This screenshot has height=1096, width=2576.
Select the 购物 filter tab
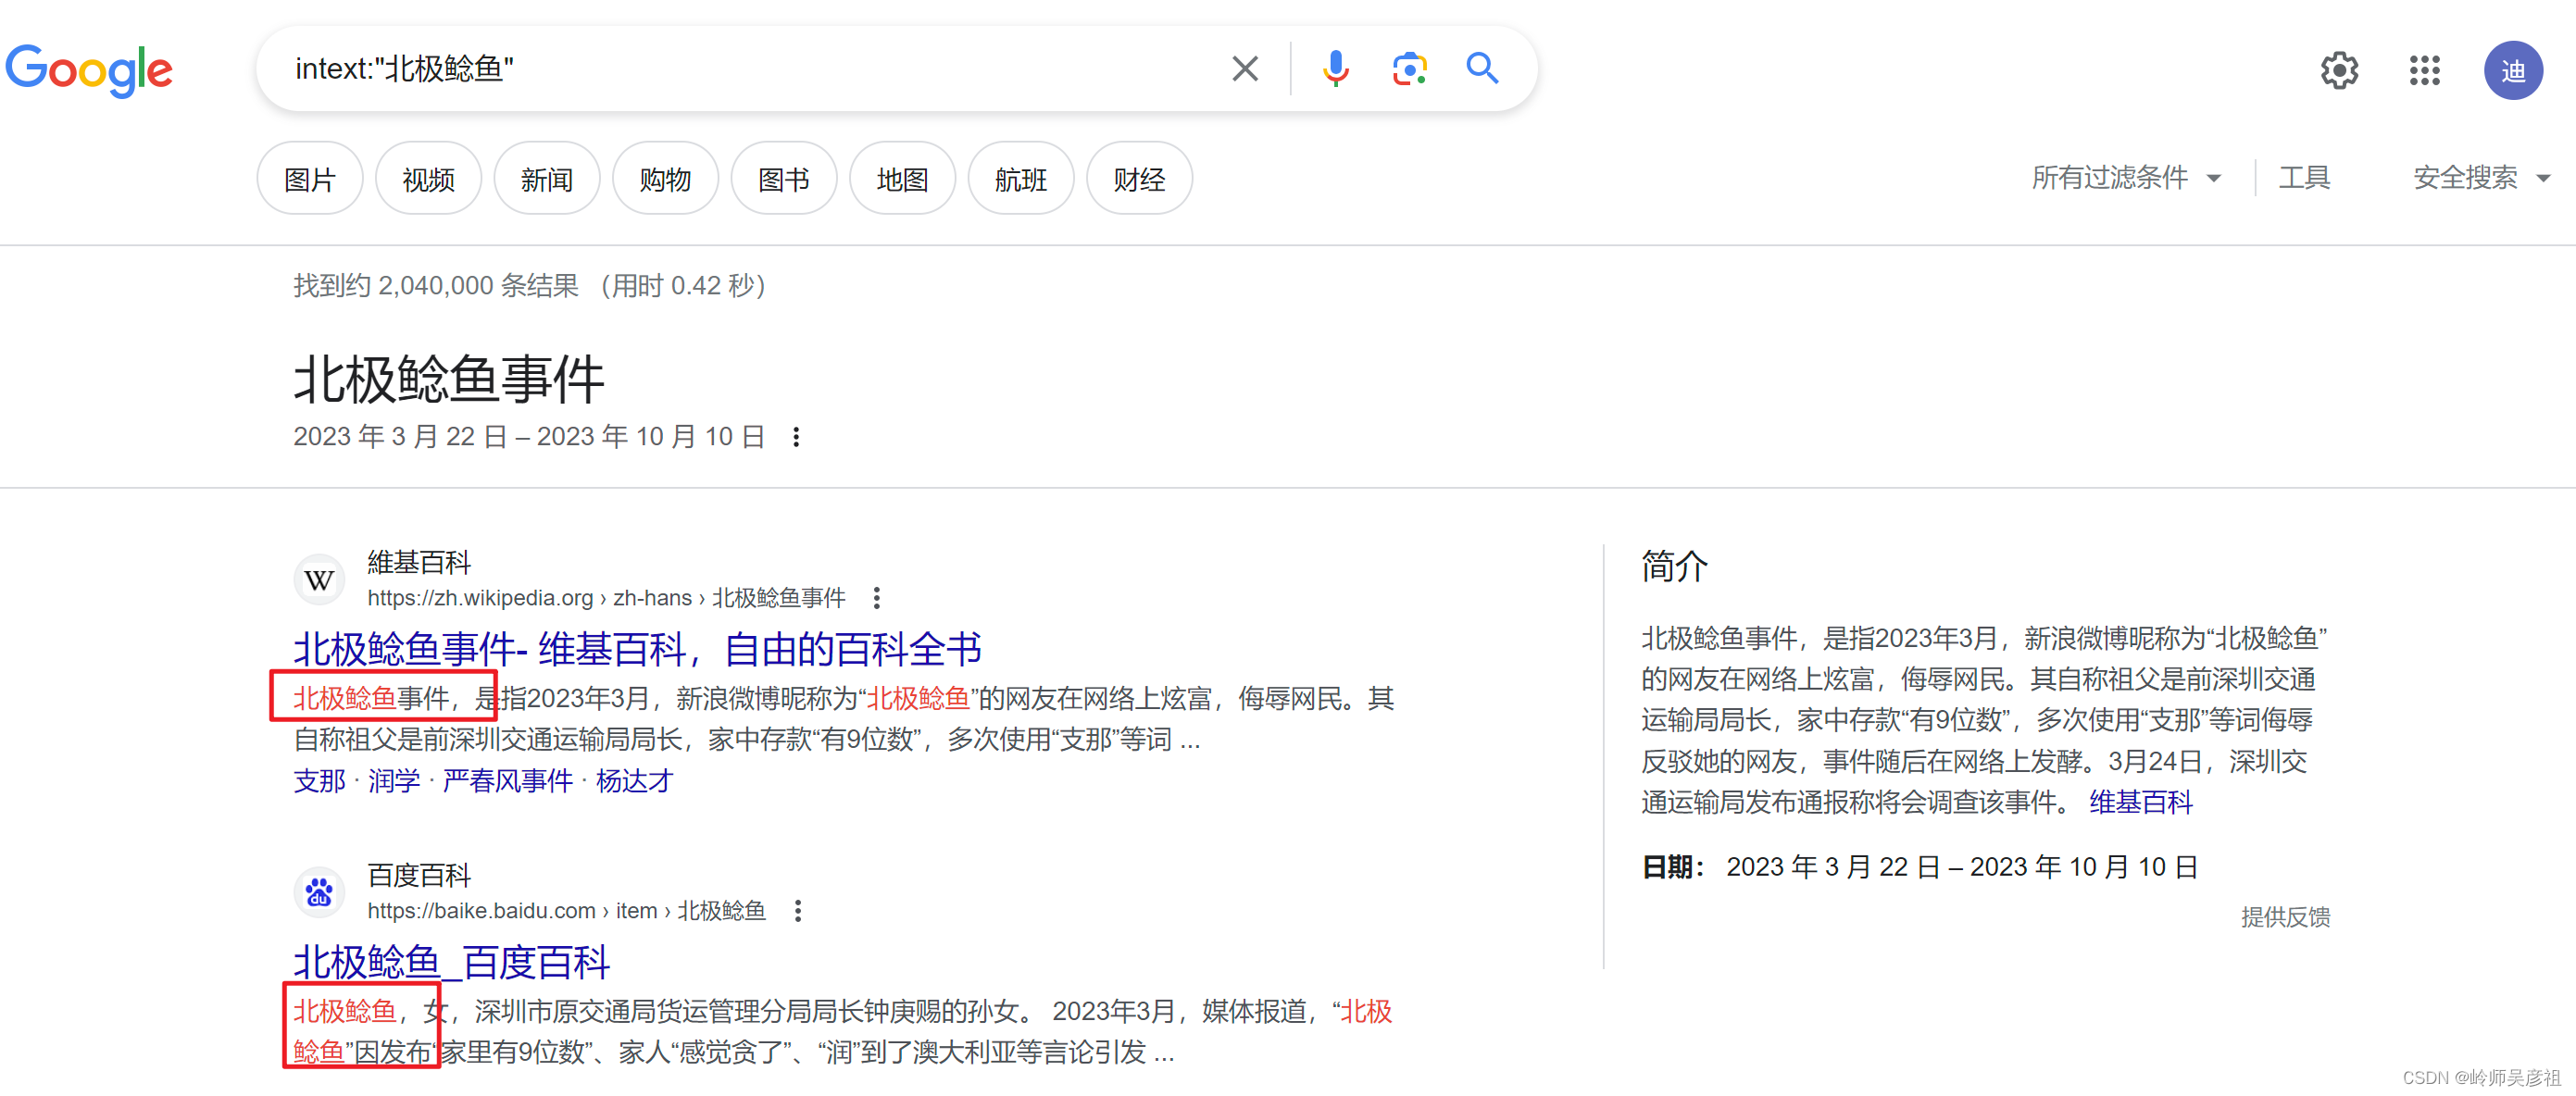pyautogui.click(x=665, y=179)
